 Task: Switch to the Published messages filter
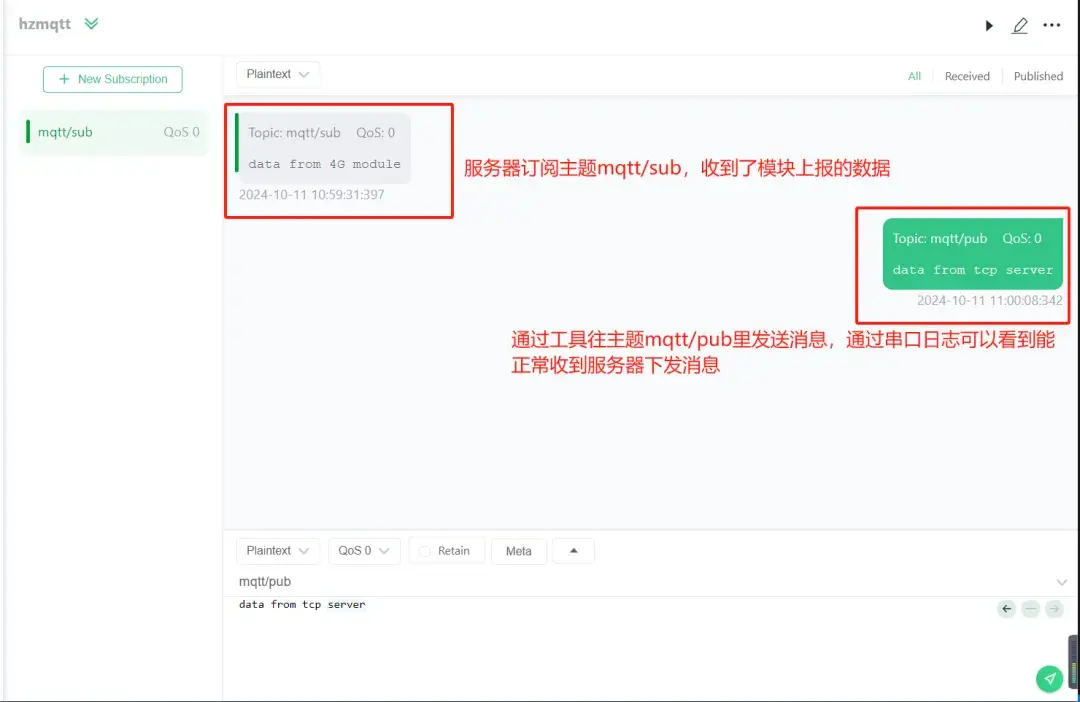click(1038, 76)
